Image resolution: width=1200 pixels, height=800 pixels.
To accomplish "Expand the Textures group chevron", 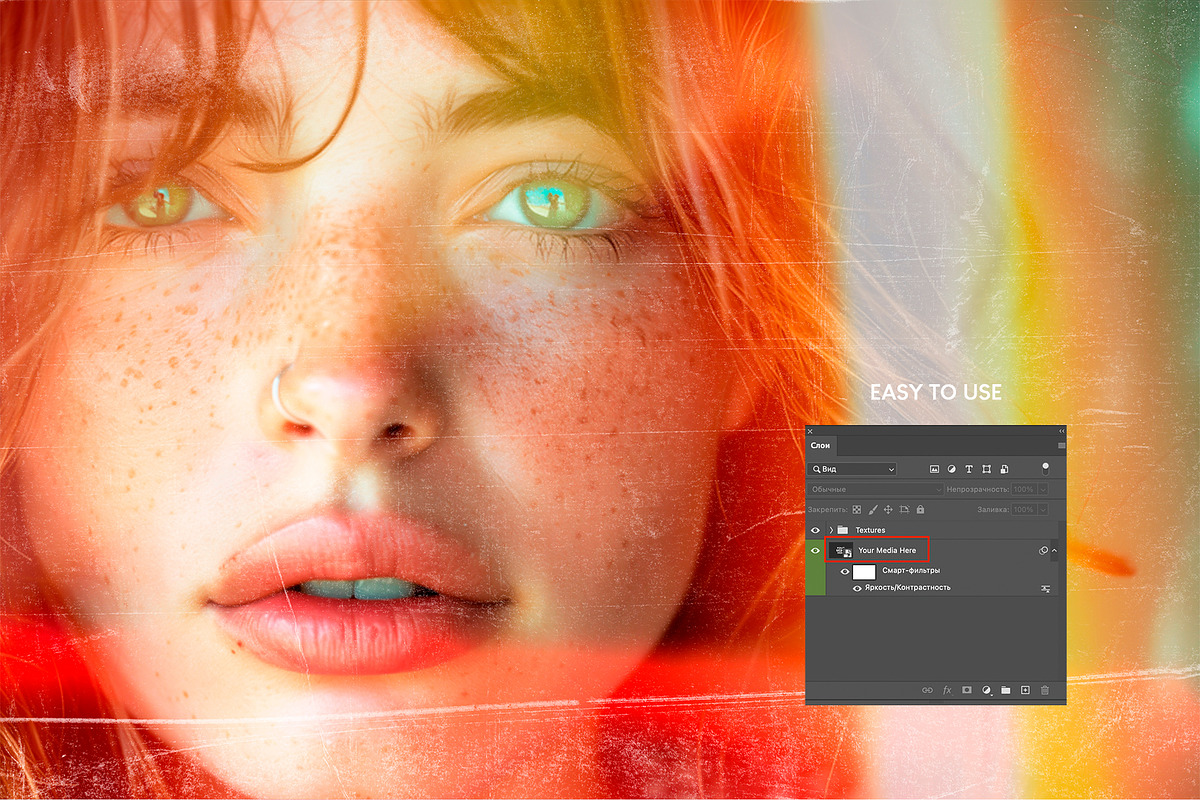I will tap(831, 530).
